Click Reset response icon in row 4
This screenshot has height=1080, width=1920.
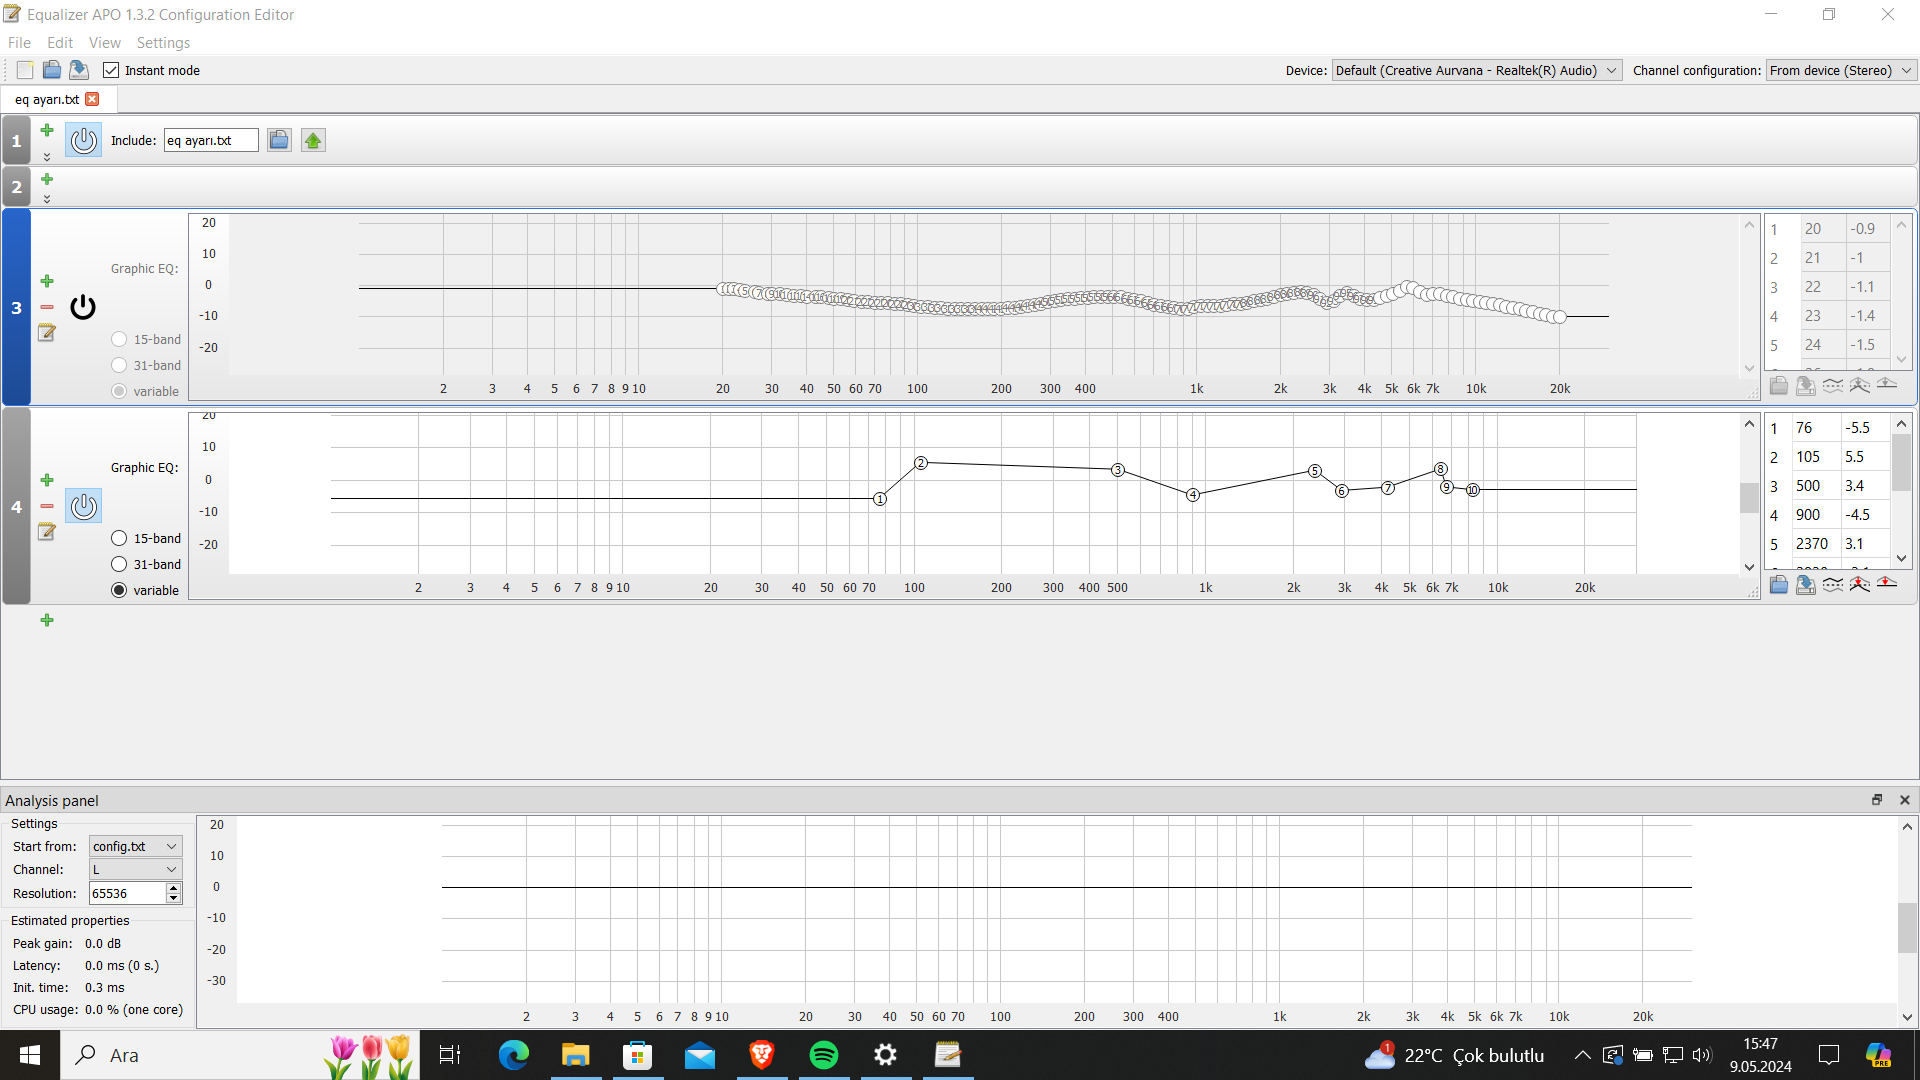coord(1886,584)
